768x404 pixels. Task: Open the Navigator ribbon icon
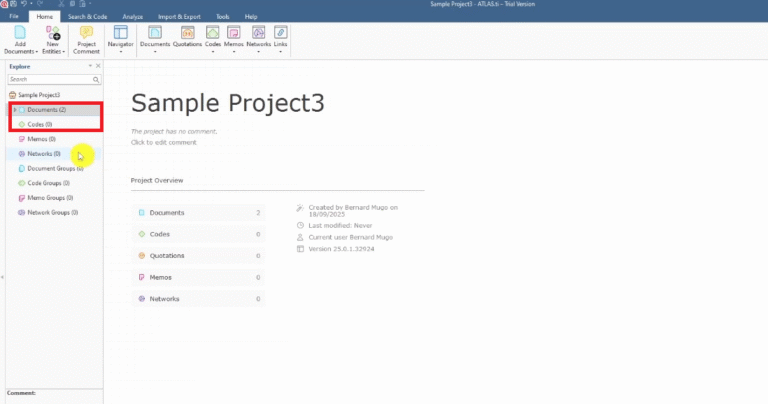pos(120,33)
